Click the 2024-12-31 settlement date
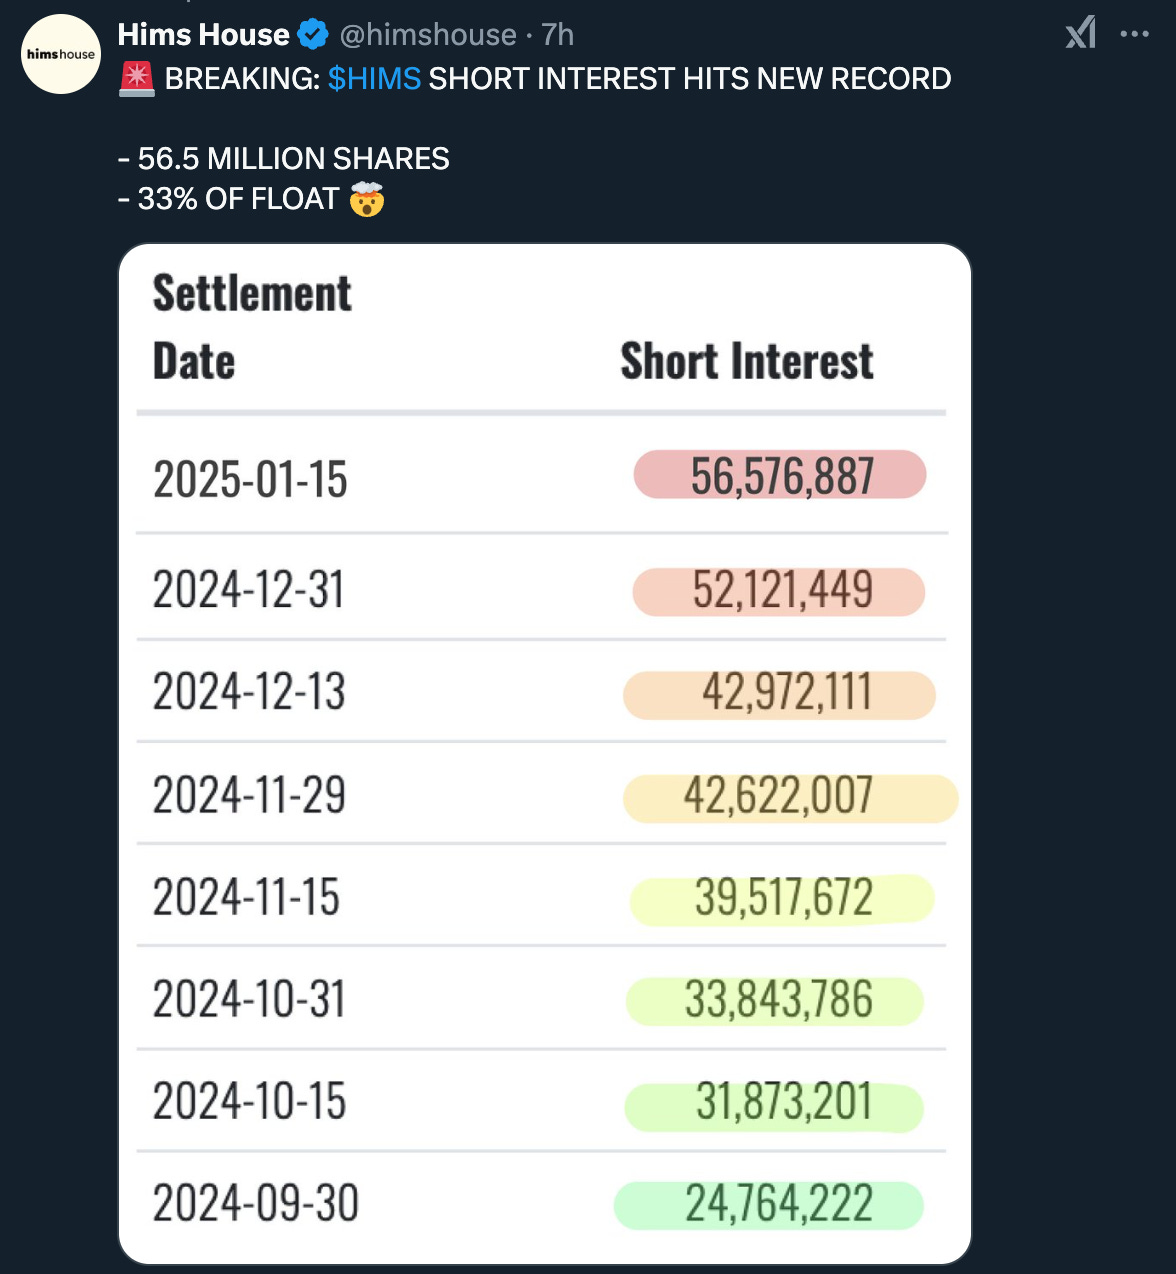The width and height of the screenshot is (1176, 1274). [248, 589]
